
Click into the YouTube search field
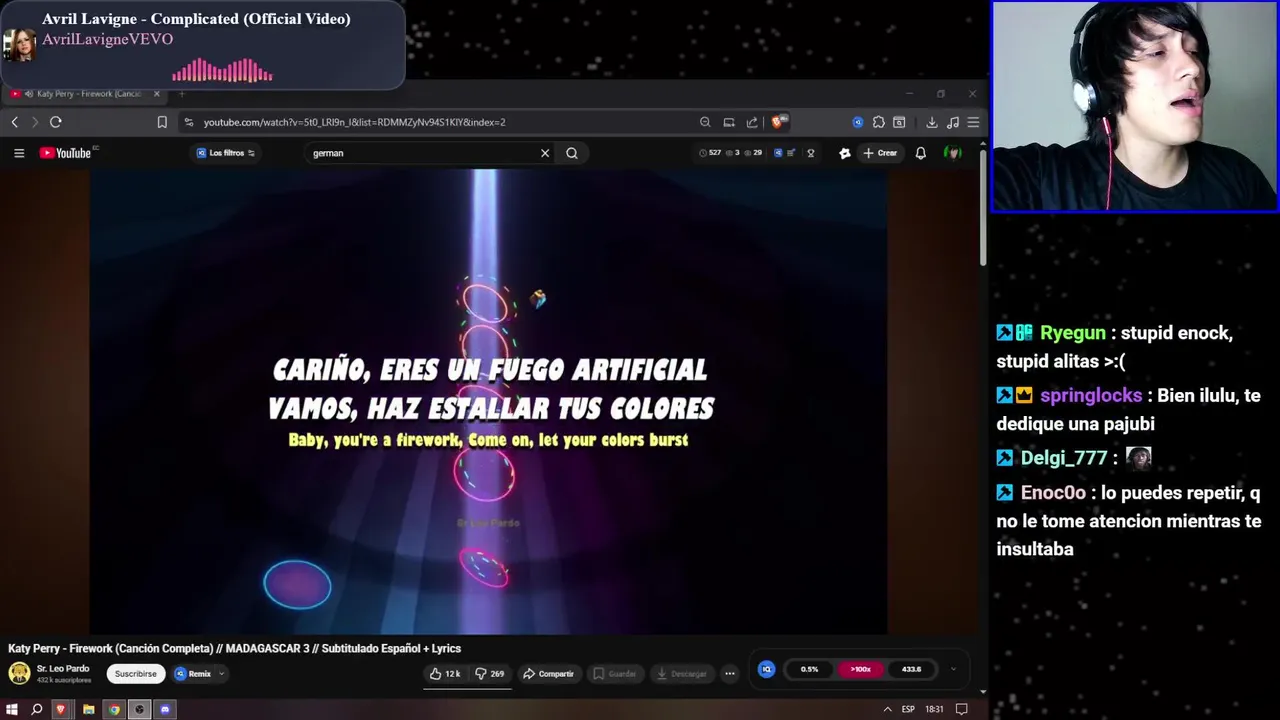pos(424,153)
